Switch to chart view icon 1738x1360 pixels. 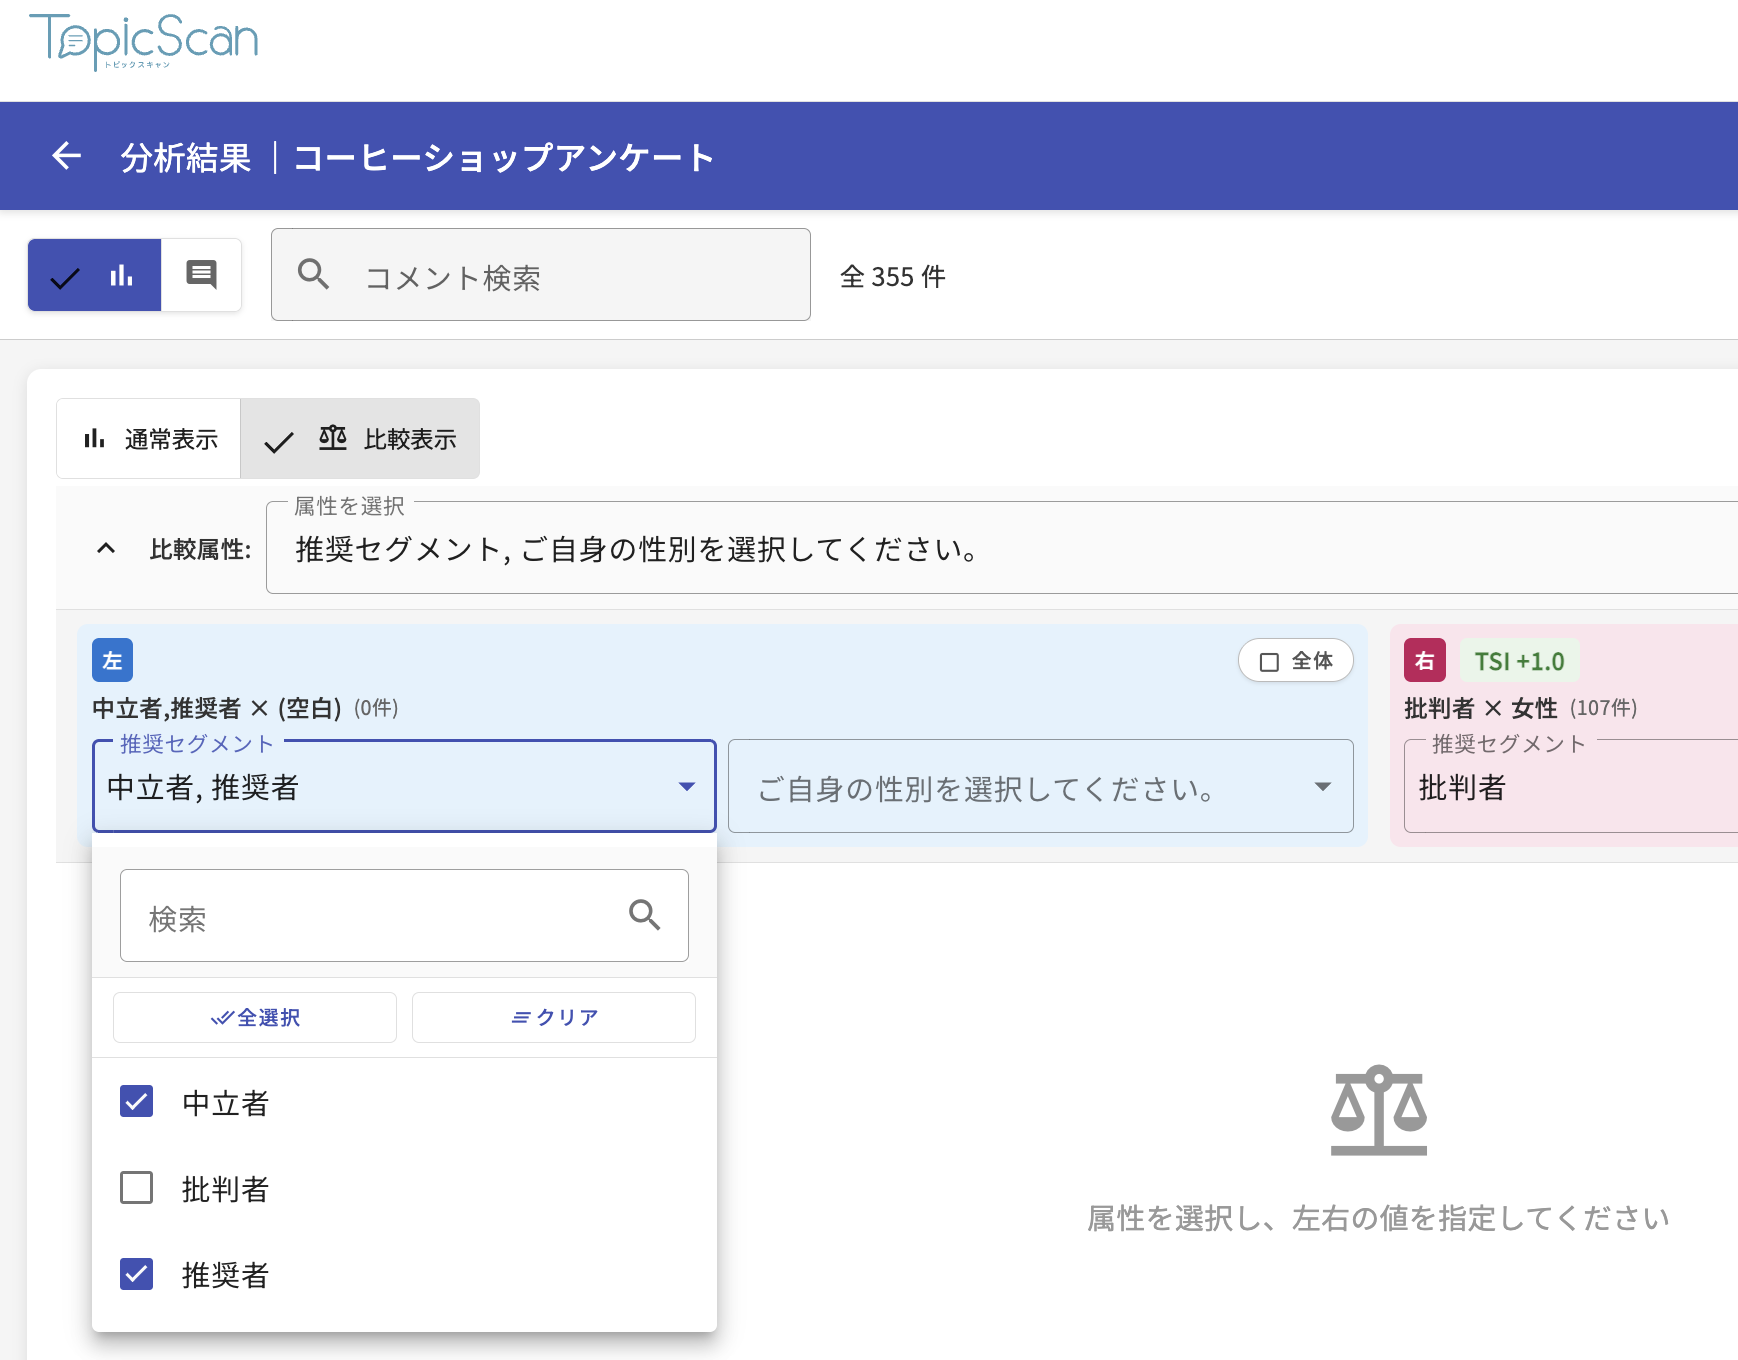[120, 275]
